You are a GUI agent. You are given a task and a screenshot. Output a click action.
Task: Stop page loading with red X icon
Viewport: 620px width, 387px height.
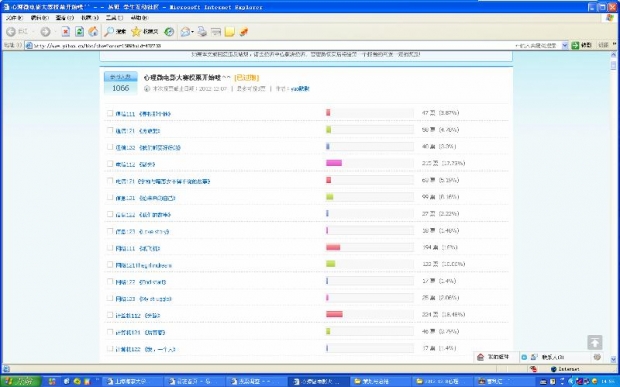click(66, 32)
